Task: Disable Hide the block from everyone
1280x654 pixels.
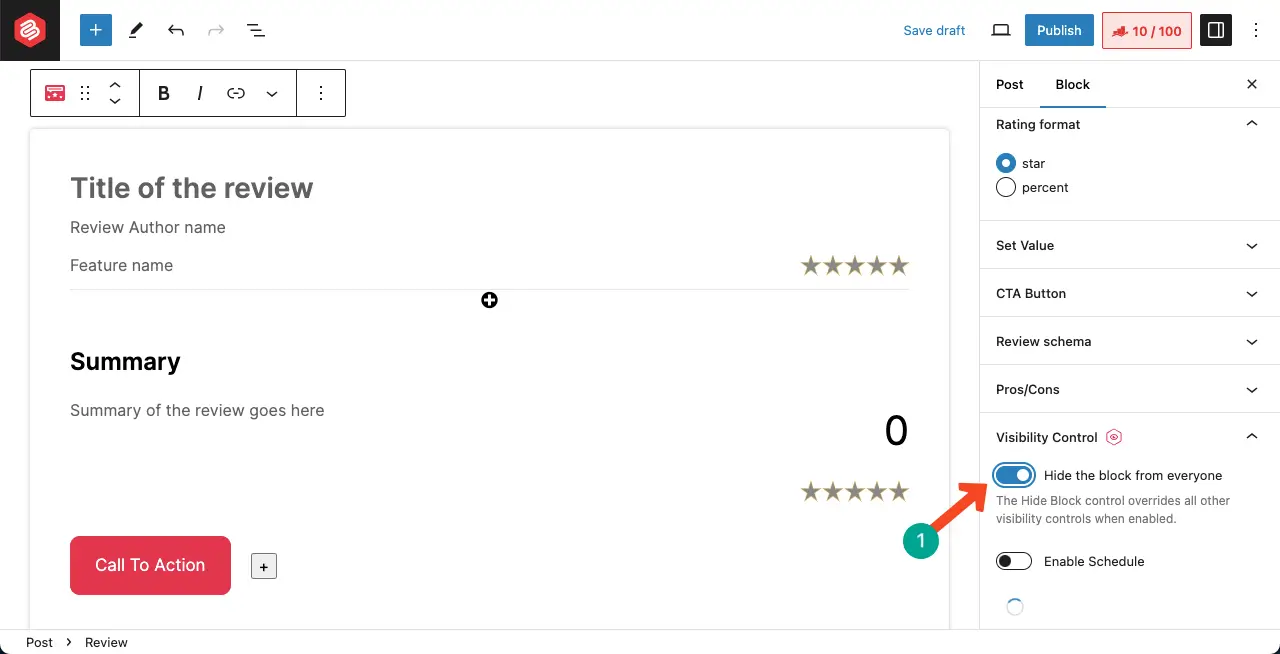Action: [x=1014, y=475]
